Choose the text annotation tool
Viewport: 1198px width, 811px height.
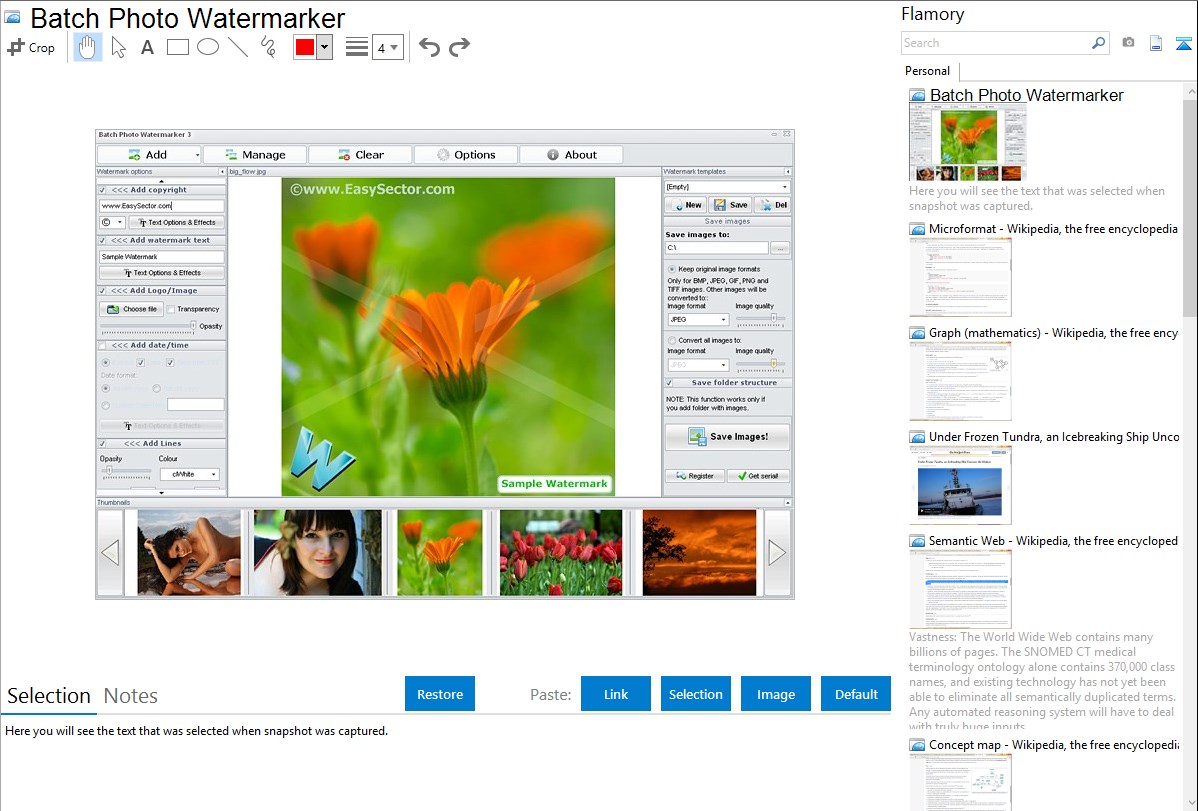[x=147, y=47]
